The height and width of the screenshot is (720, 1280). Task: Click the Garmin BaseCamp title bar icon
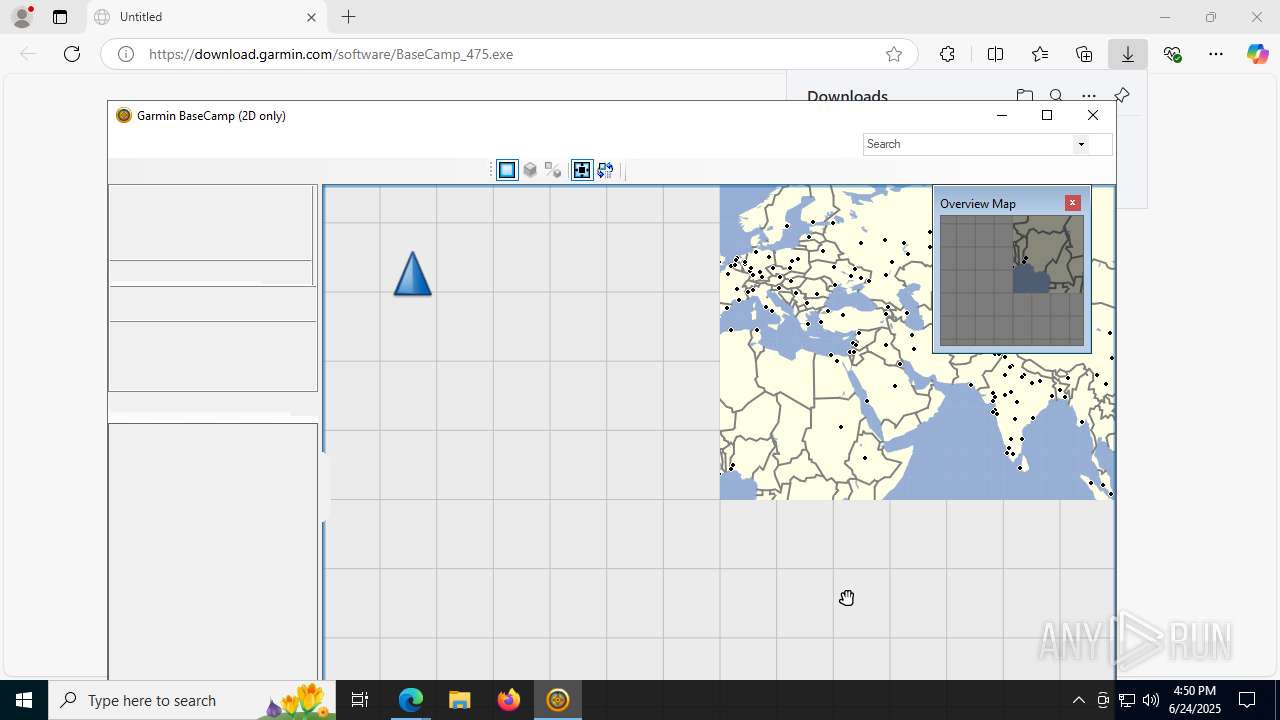pos(124,115)
